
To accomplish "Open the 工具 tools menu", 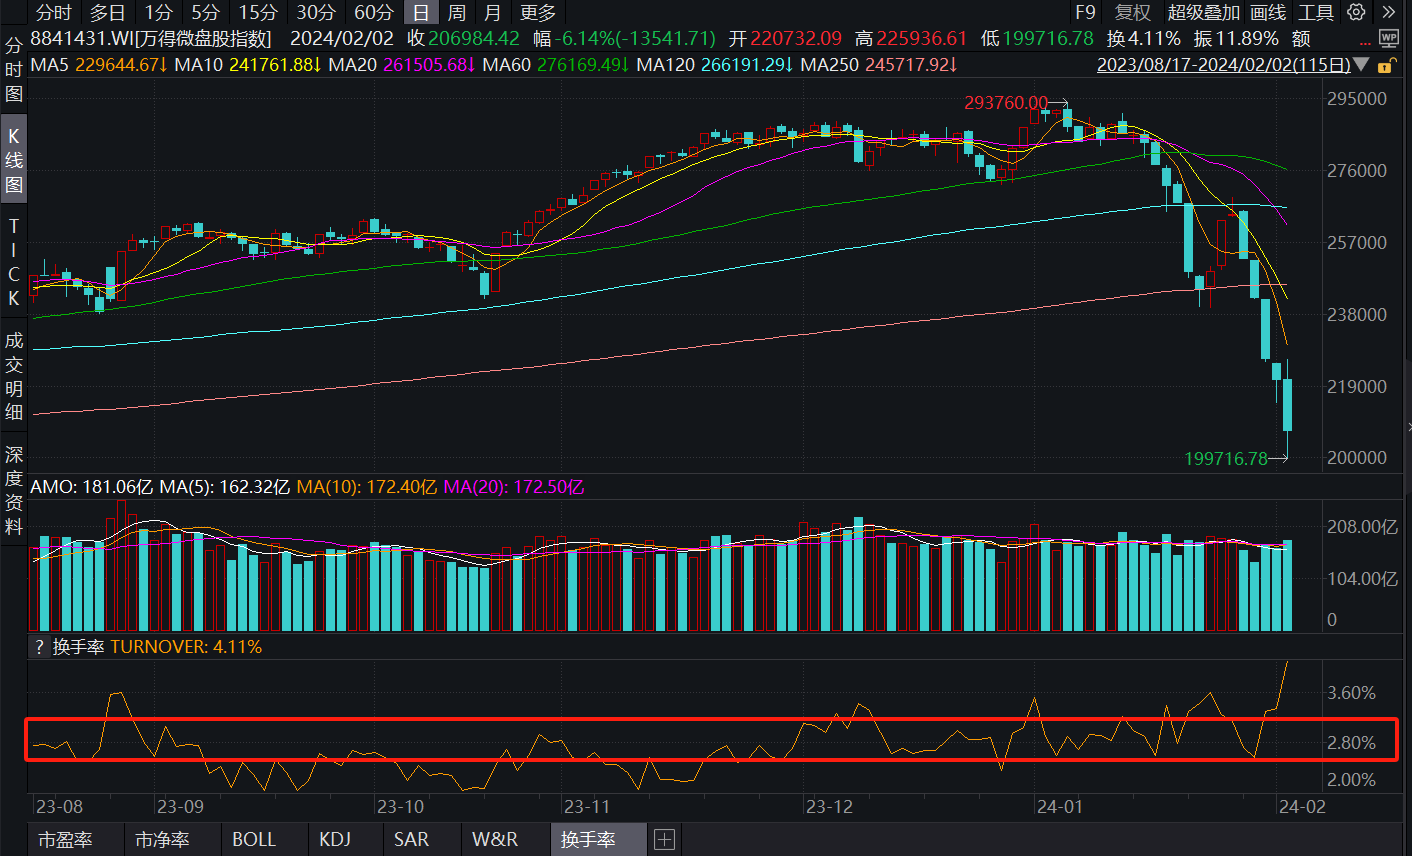I will tap(1316, 12).
